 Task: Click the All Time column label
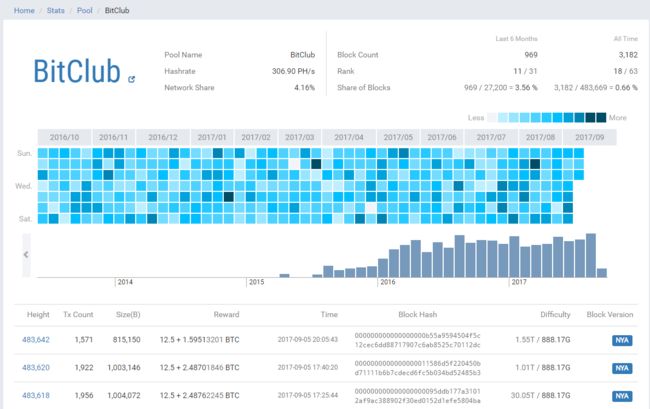626,39
